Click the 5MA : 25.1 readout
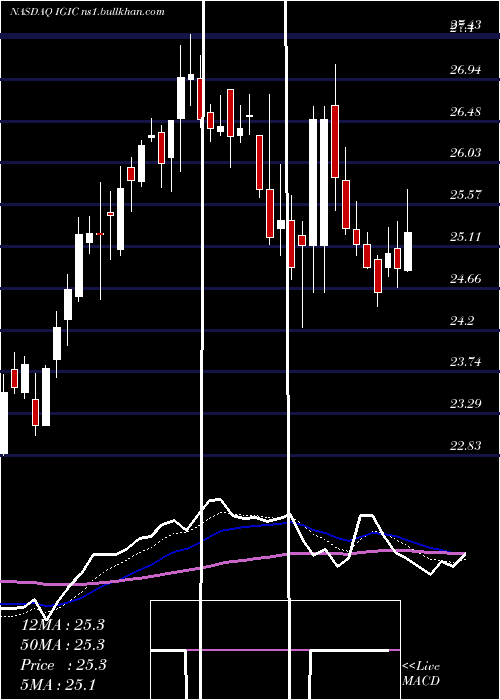Image resolution: width=500 pixels, height=700 pixels. (x=58, y=684)
